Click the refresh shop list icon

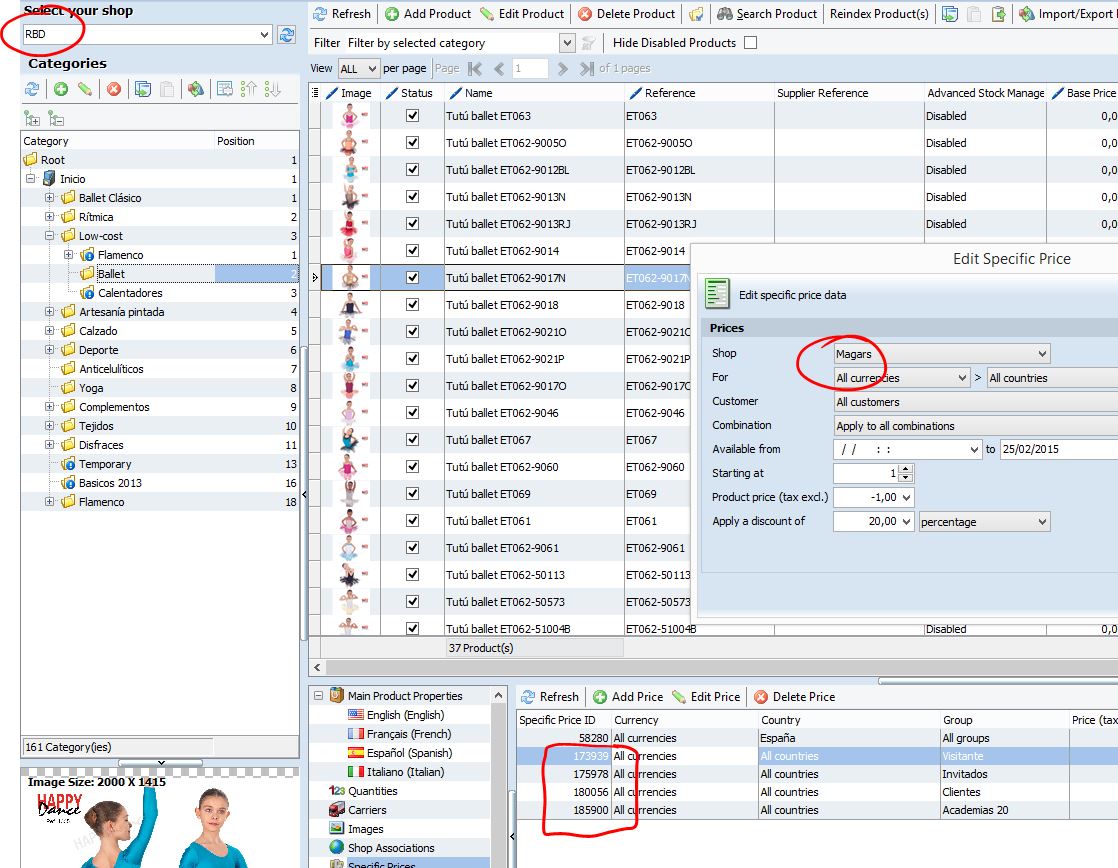coord(287,35)
